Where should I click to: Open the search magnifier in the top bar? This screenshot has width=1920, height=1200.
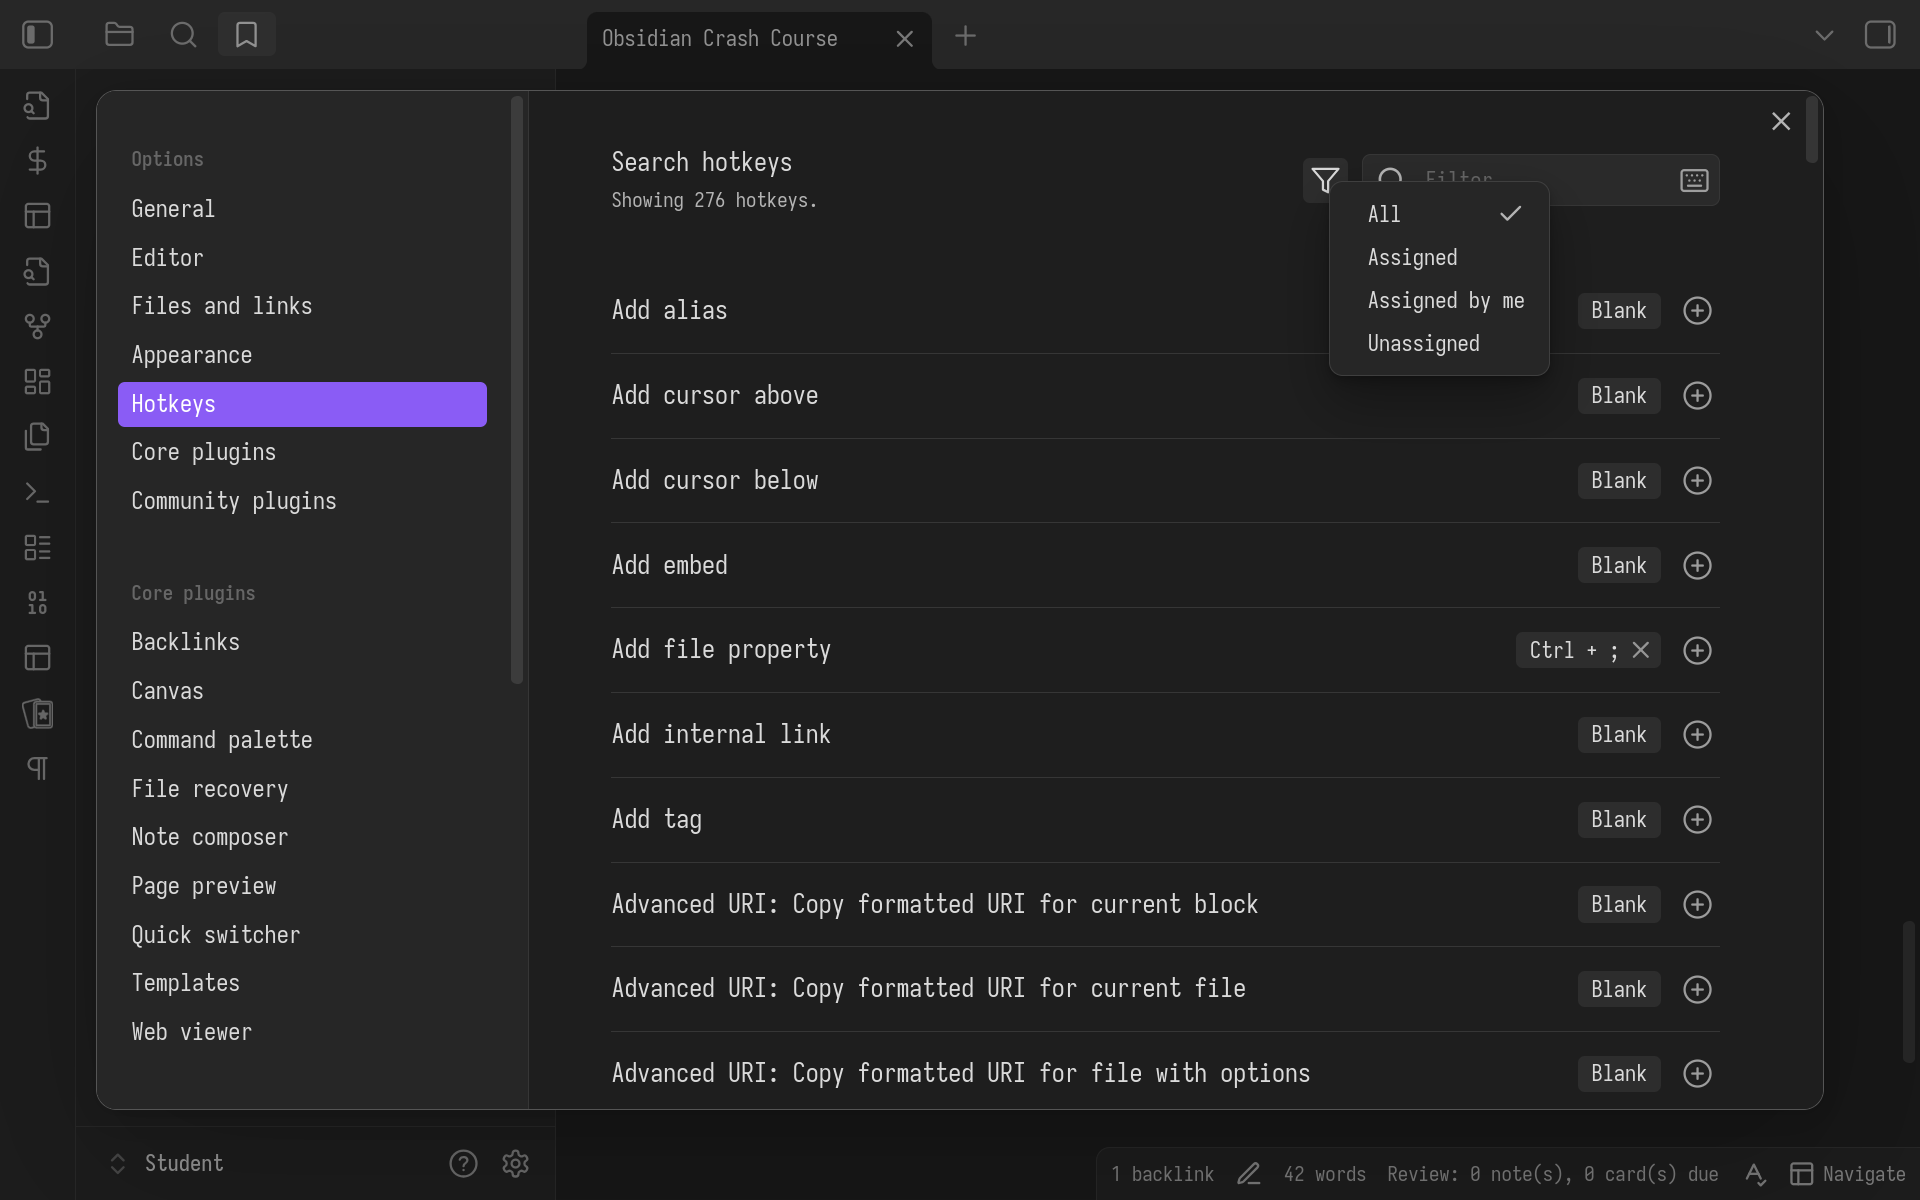(x=183, y=35)
